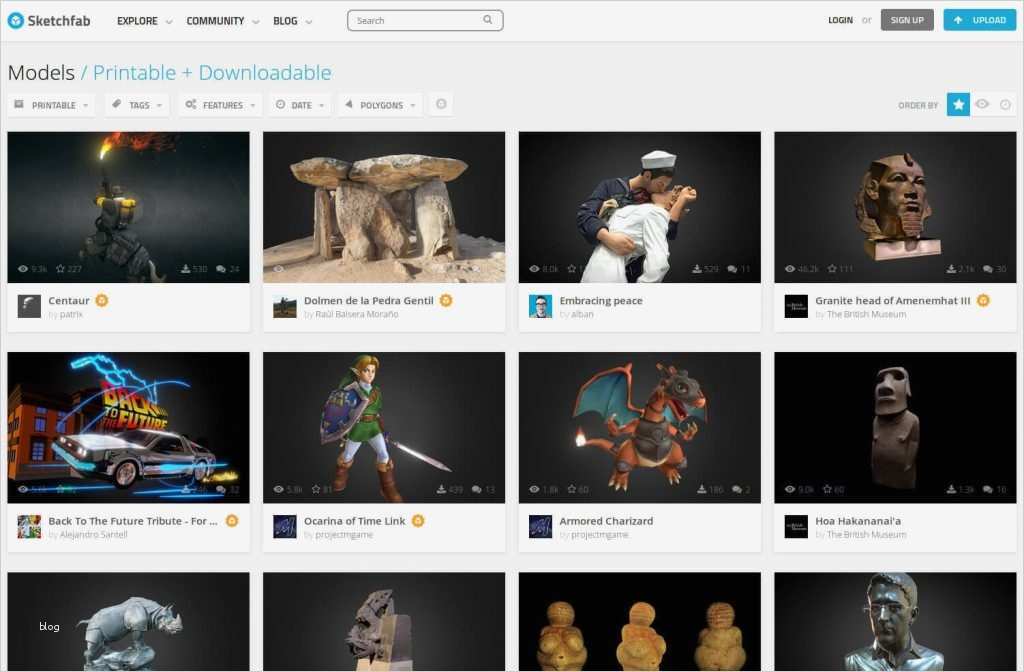1024x672 pixels.
Task: Click the Sketchfab logo icon
Action: 16,20
